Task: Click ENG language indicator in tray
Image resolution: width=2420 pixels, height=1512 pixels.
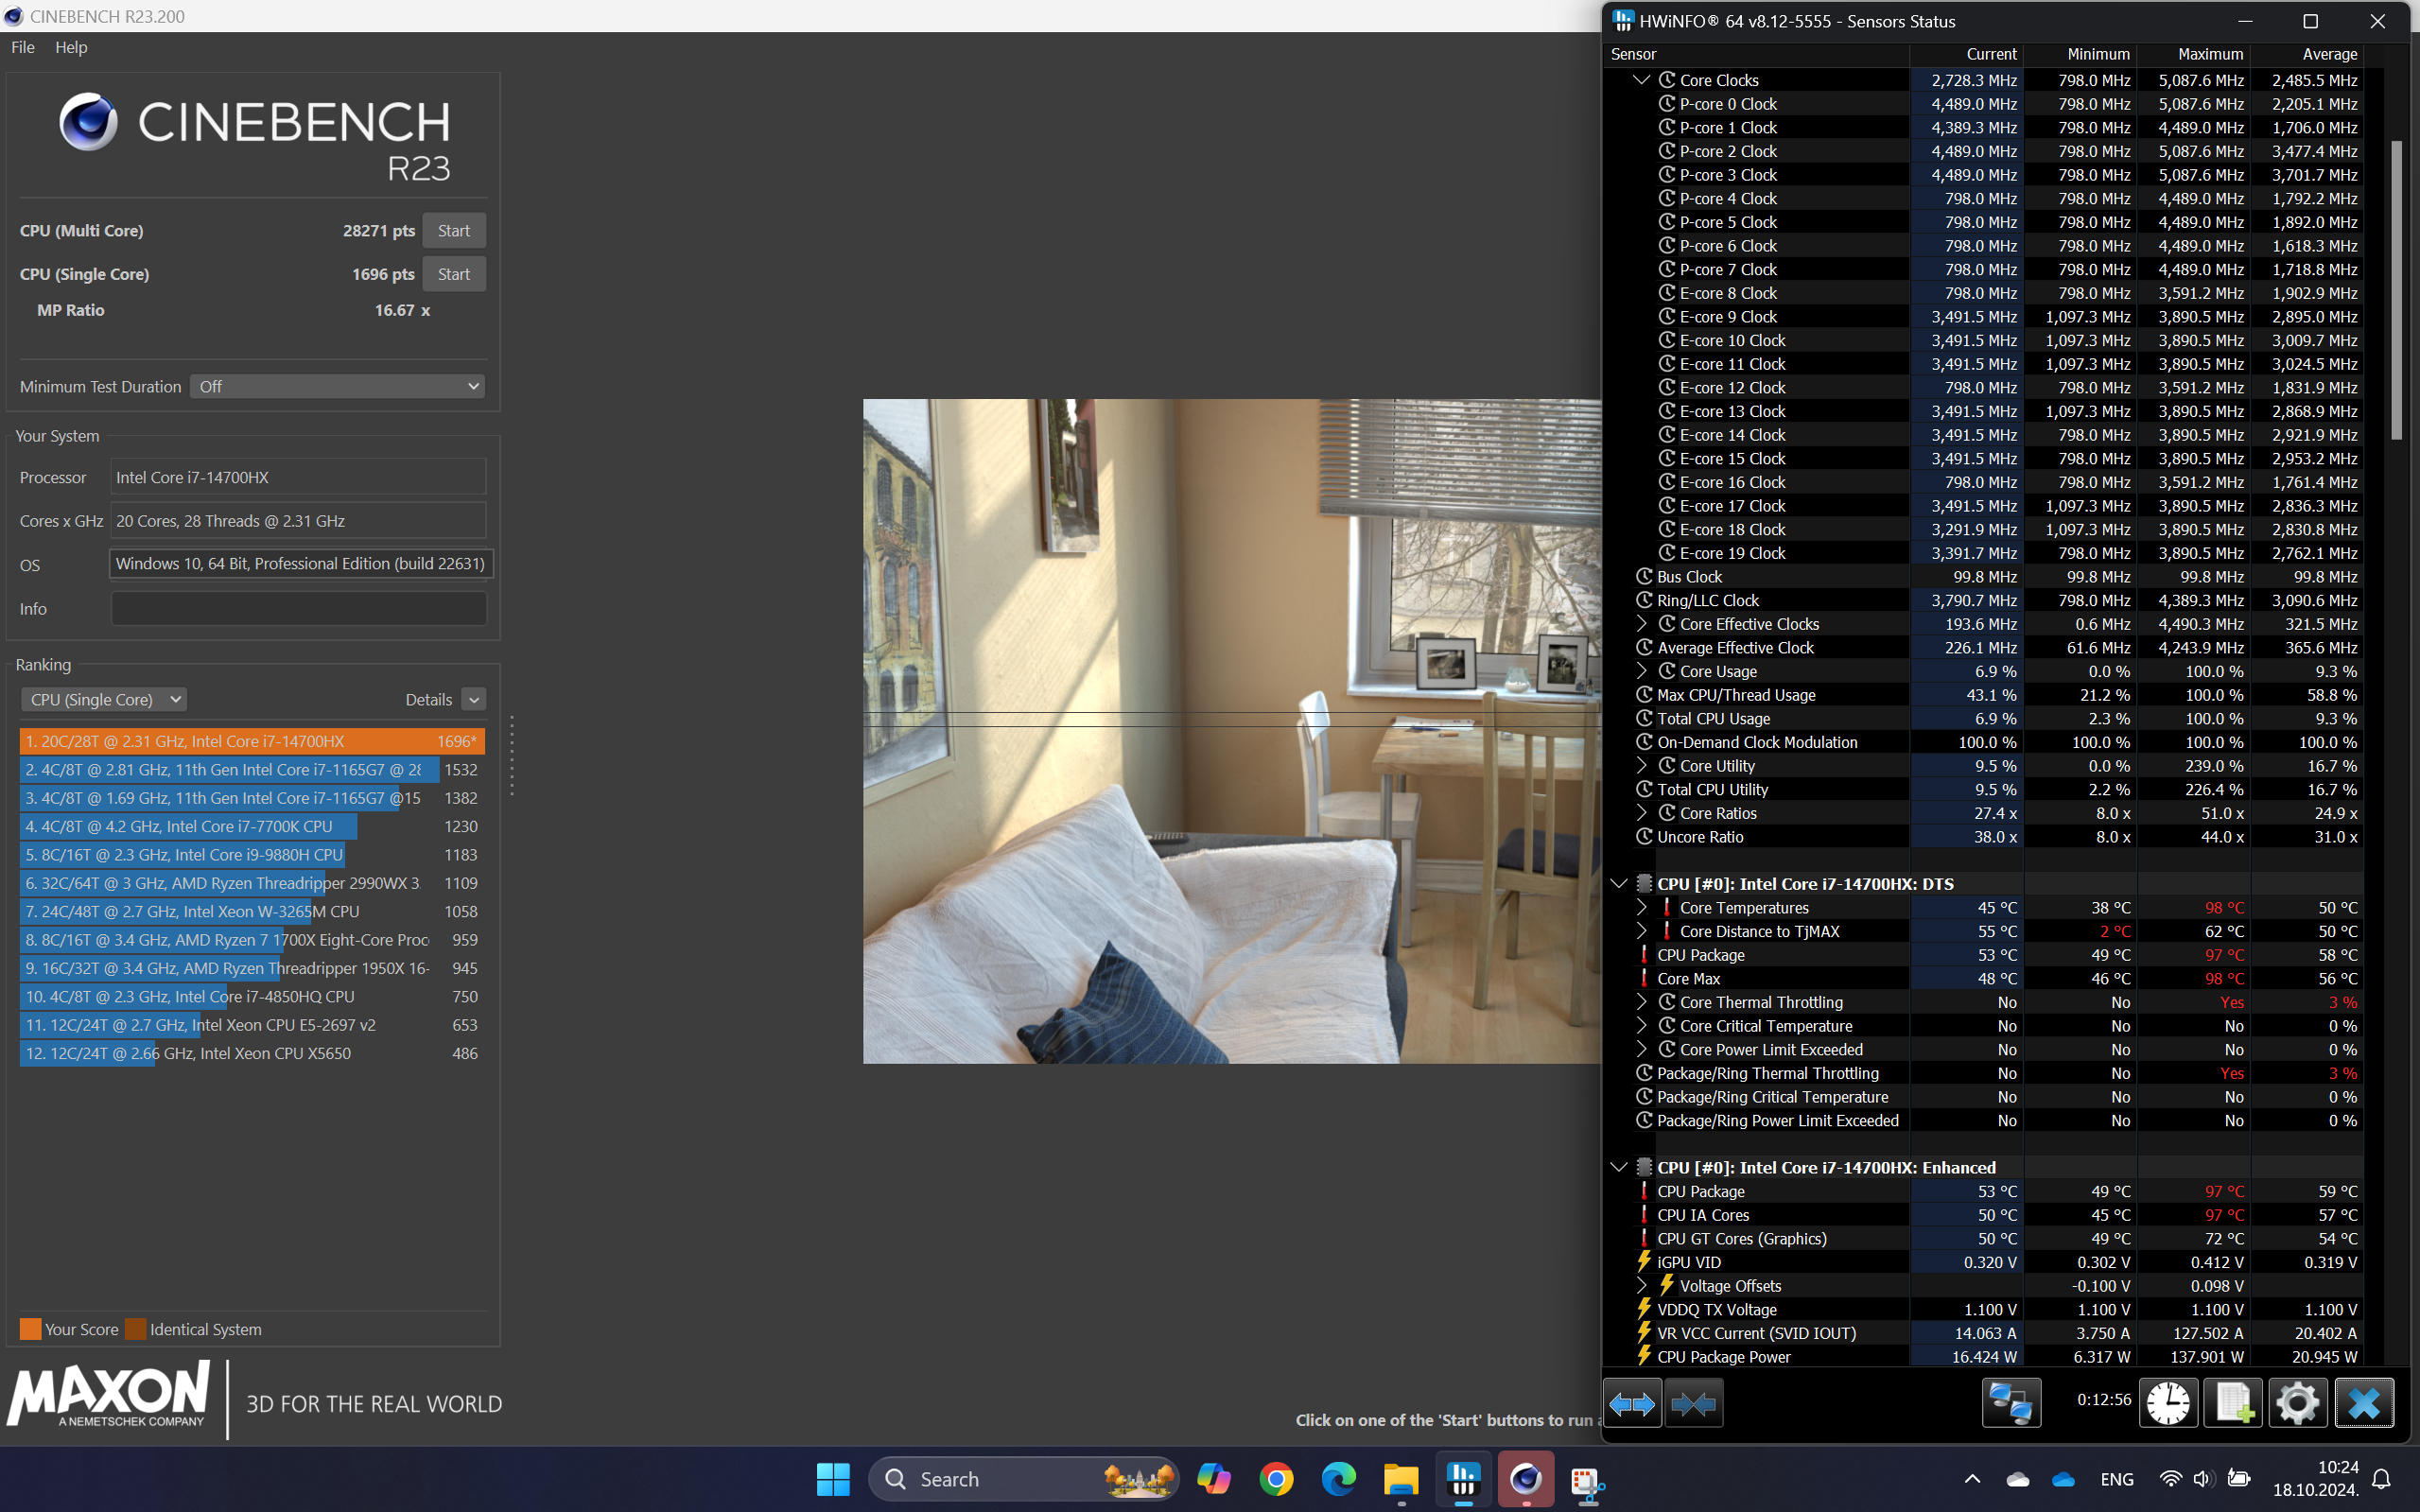Action: [2117, 1479]
